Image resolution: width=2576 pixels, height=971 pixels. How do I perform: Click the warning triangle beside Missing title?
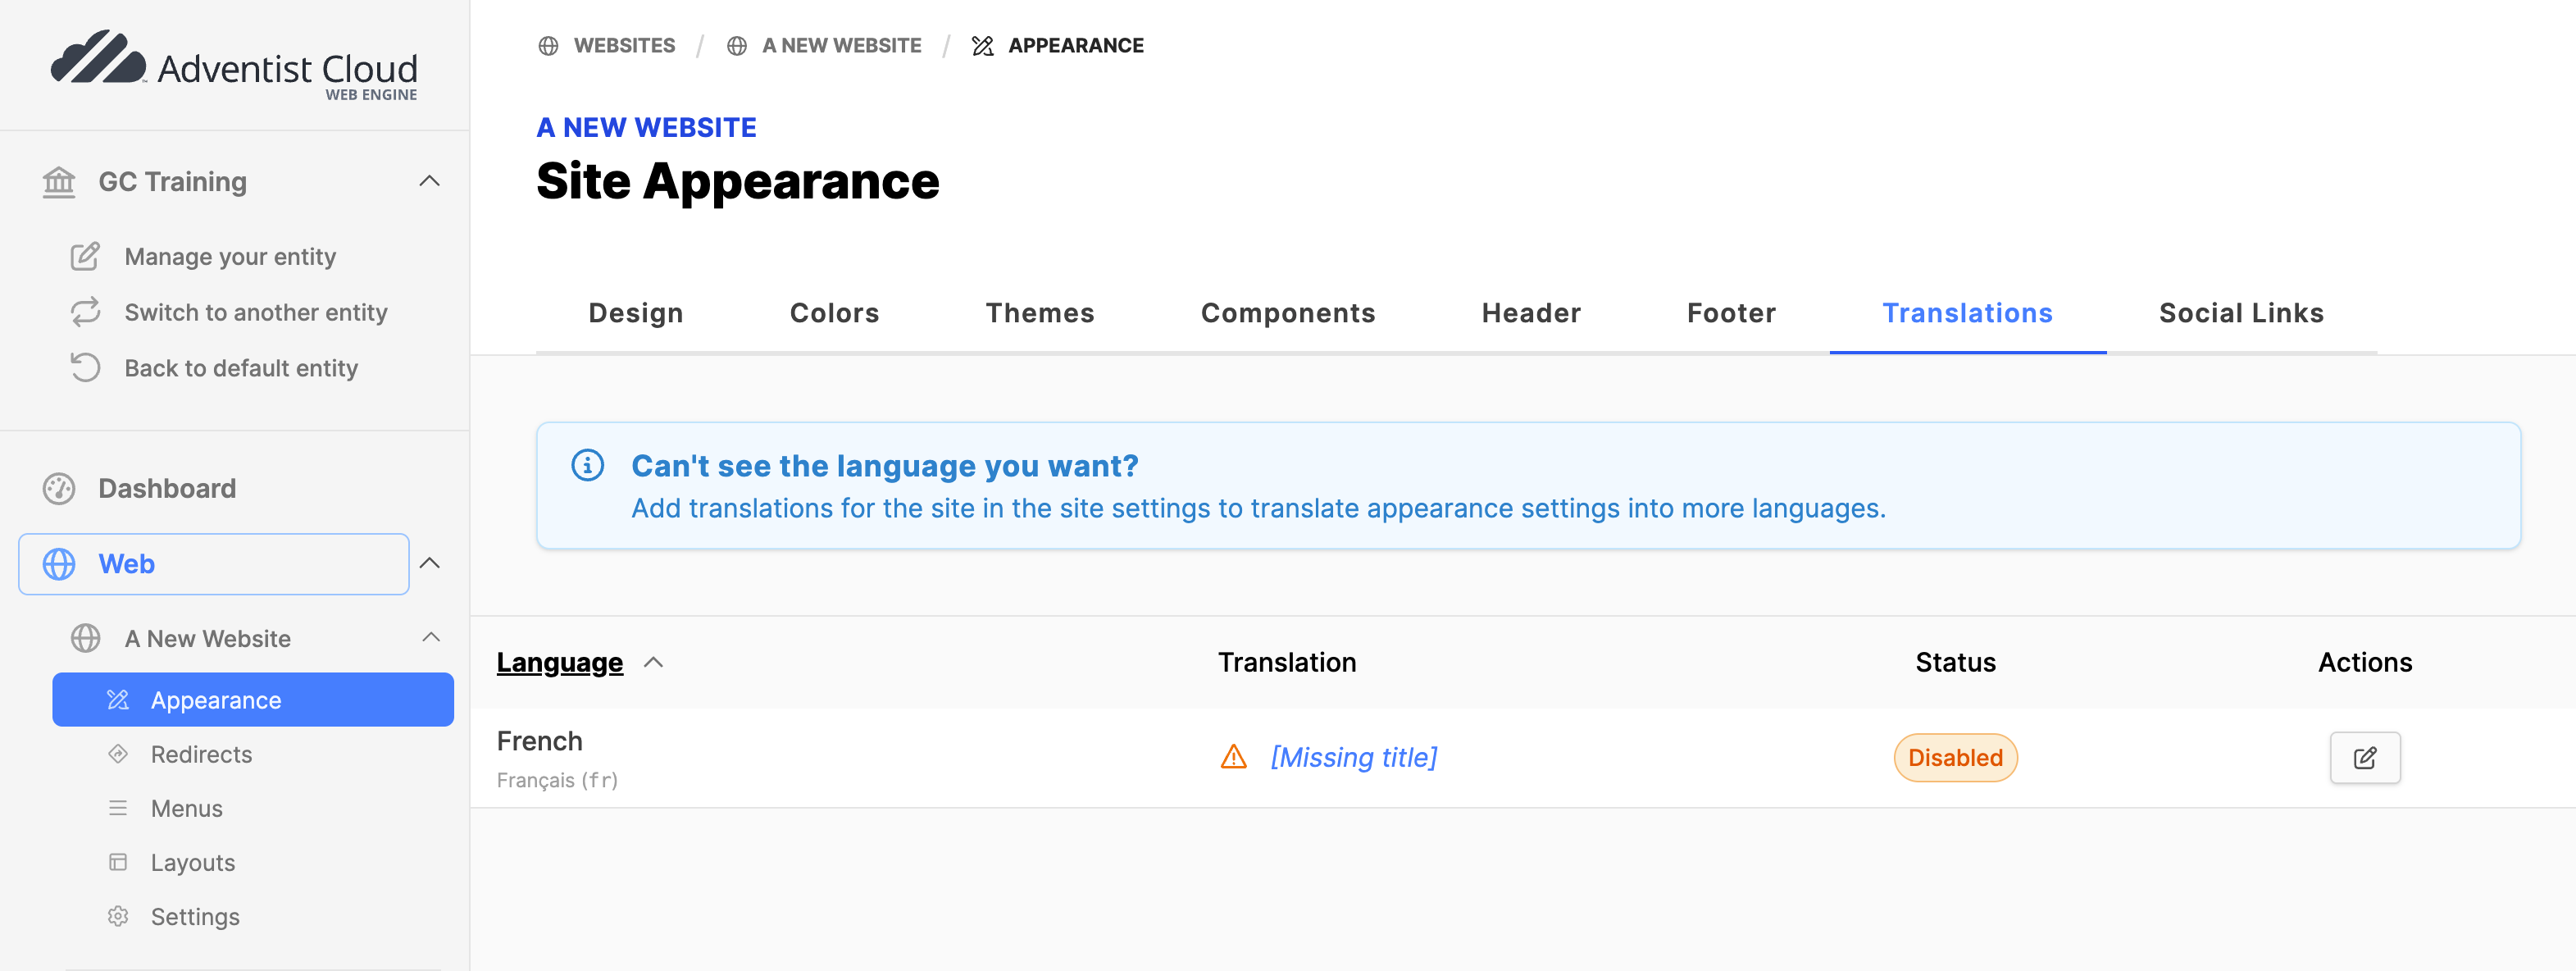click(x=1233, y=757)
